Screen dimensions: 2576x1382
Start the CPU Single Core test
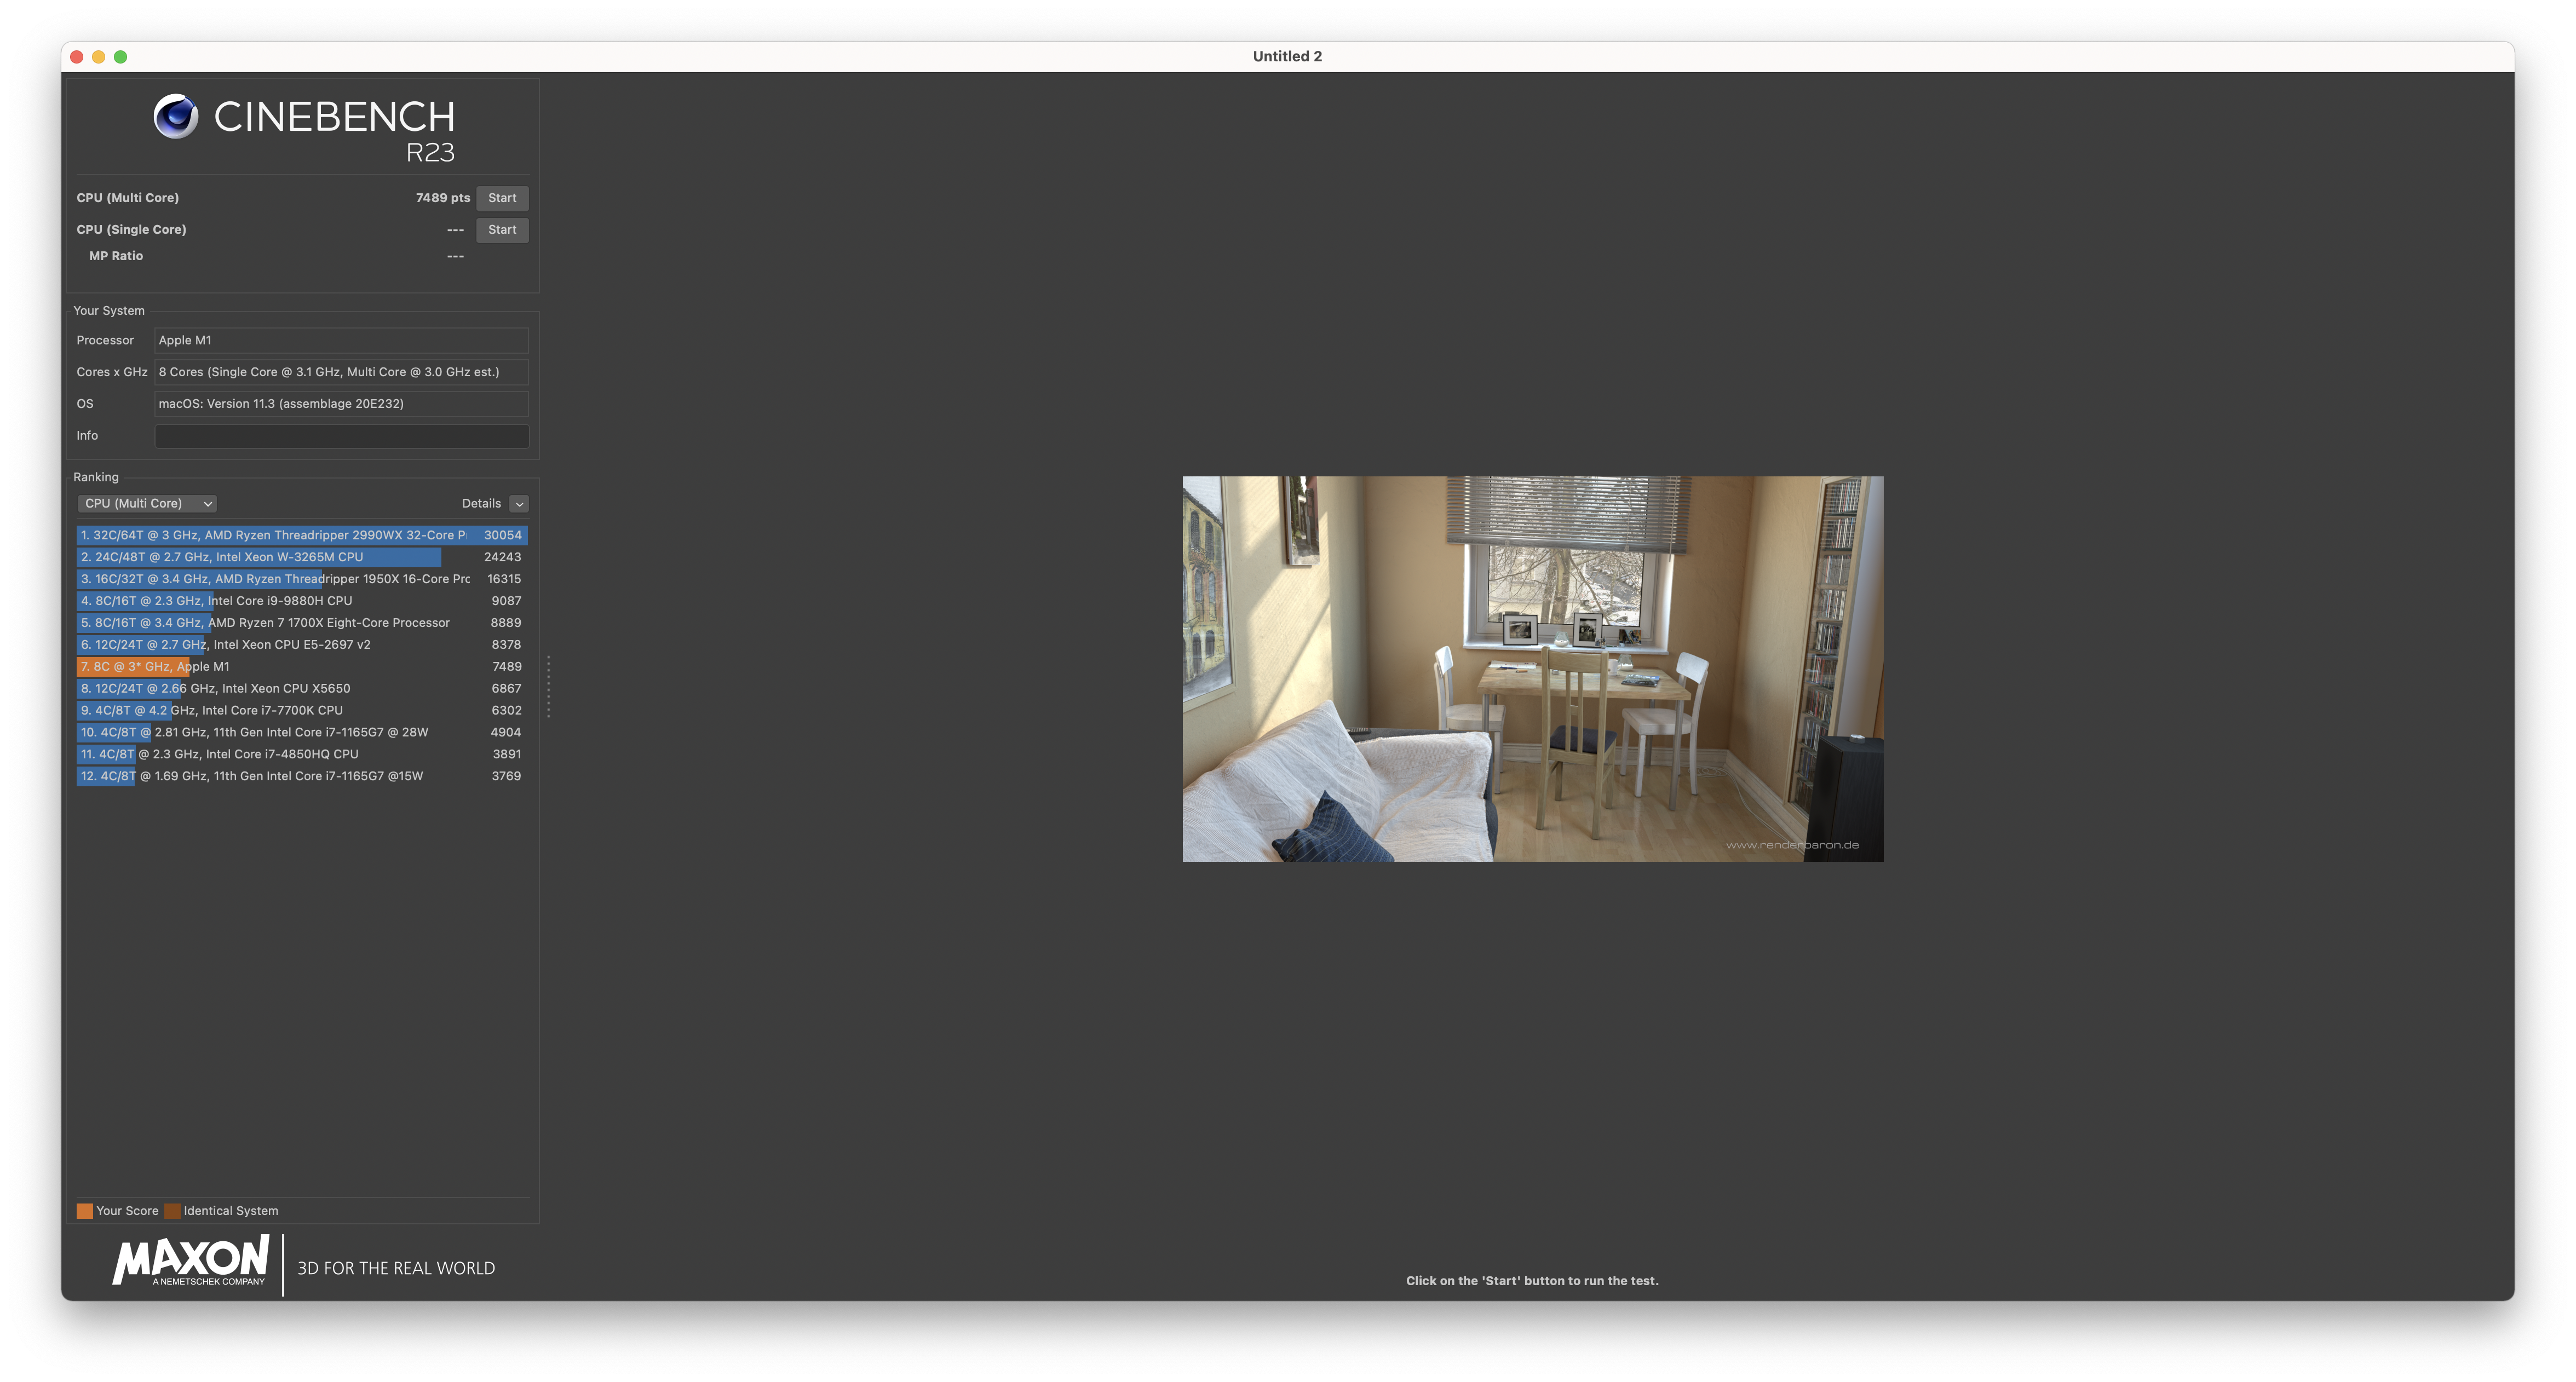click(x=502, y=230)
